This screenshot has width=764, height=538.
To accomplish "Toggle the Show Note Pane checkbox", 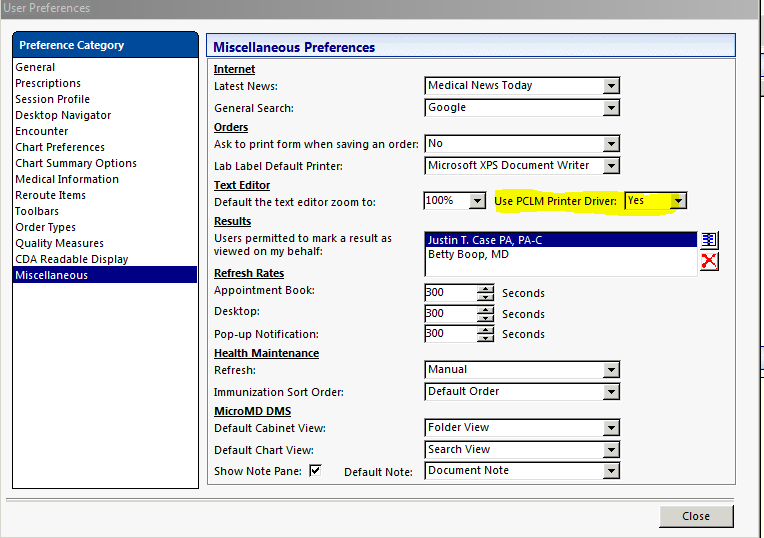I will tap(315, 470).
